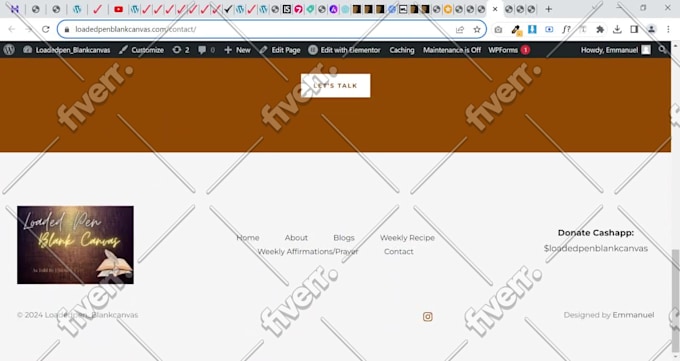
Task: Go back to the previous page
Action: tap(12, 30)
